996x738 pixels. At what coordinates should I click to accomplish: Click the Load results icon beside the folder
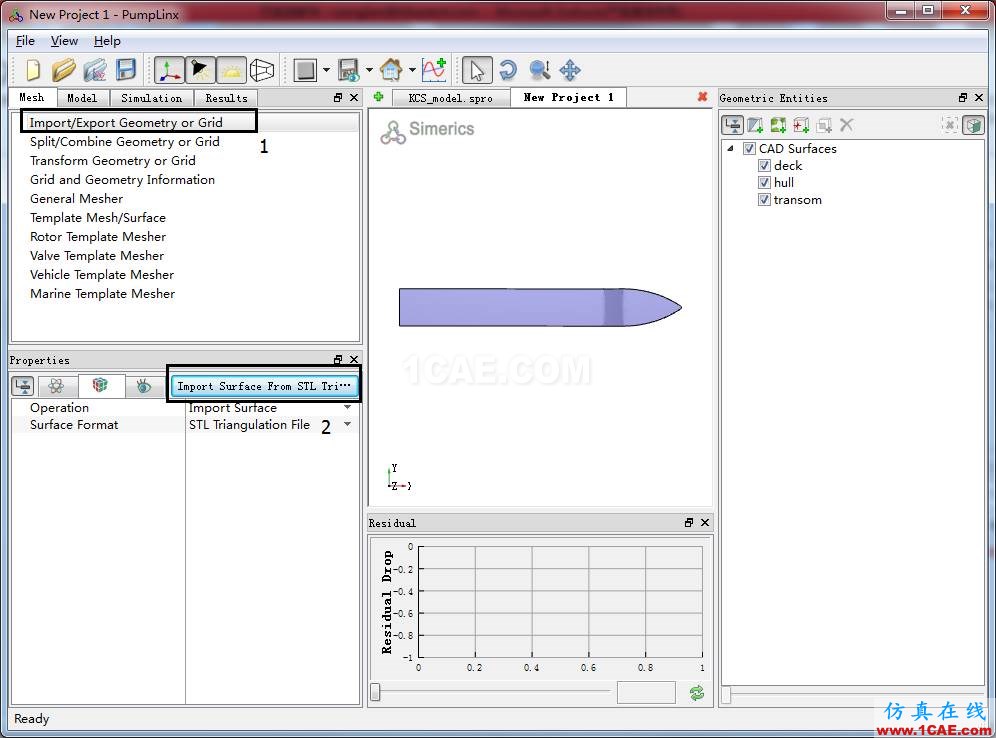click(95, 70)
